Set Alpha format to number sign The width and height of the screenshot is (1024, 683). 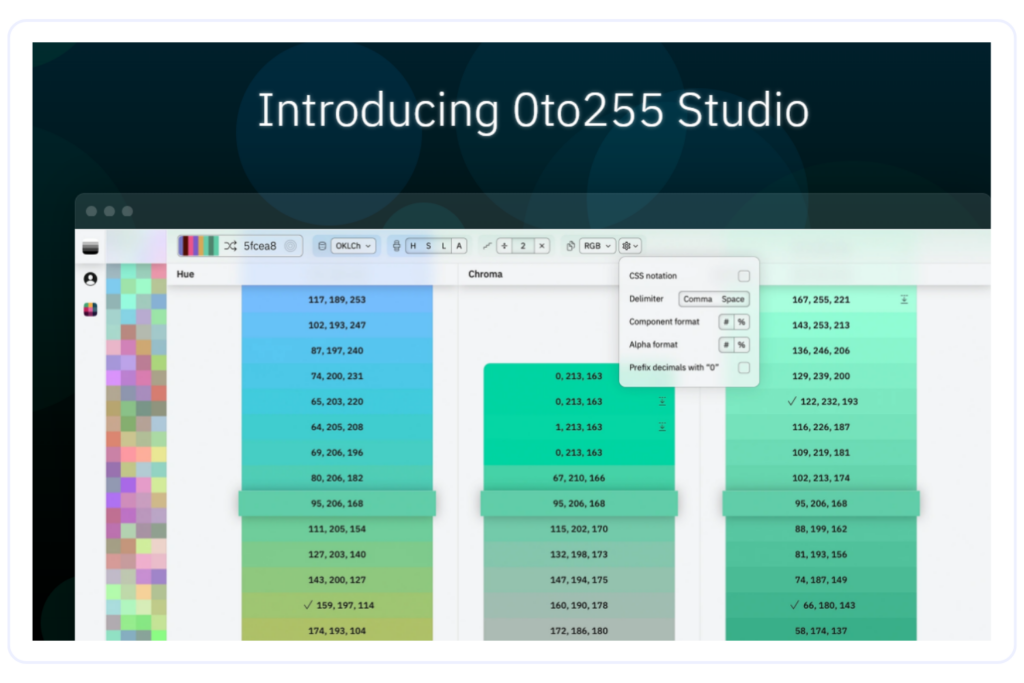click(726, 345)
